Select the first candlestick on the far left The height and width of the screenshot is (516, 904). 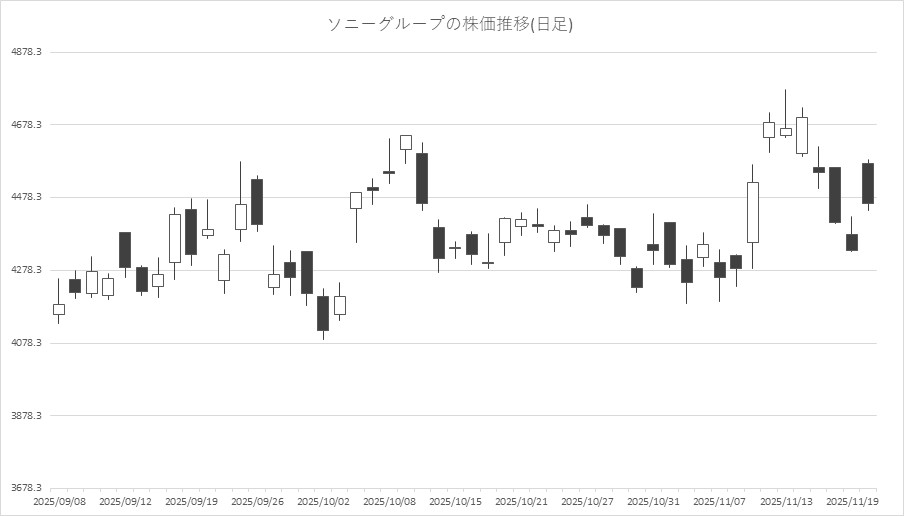pos(59,309)
